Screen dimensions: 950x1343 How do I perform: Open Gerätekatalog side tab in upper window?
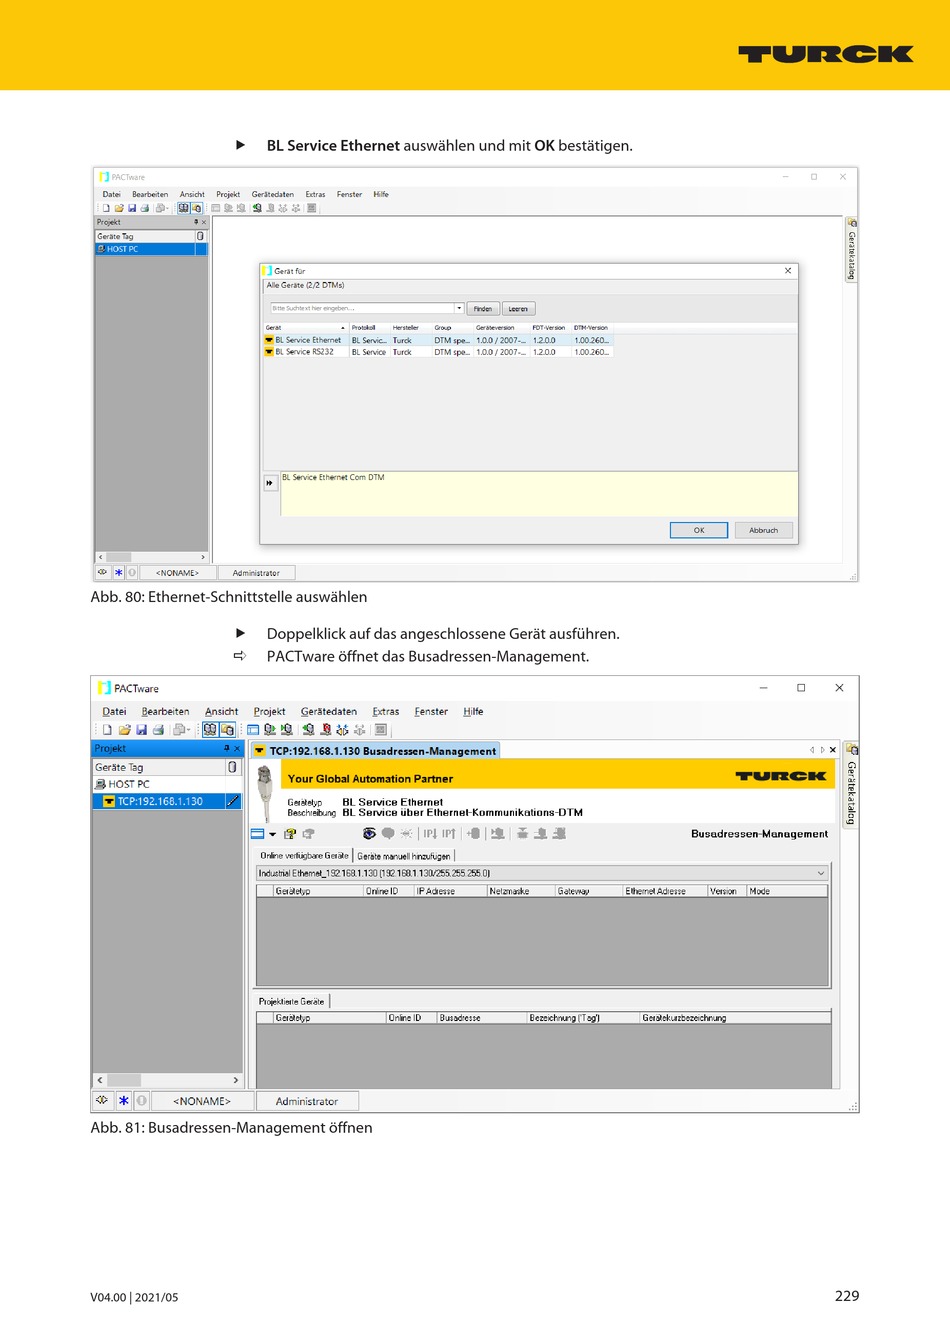[852, 249]
